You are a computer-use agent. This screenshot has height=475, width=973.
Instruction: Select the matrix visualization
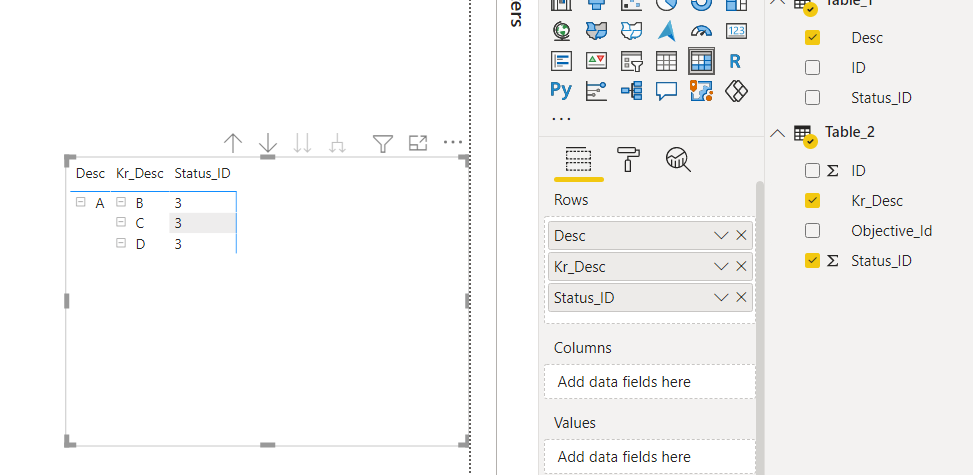click(x=701, y=61)
